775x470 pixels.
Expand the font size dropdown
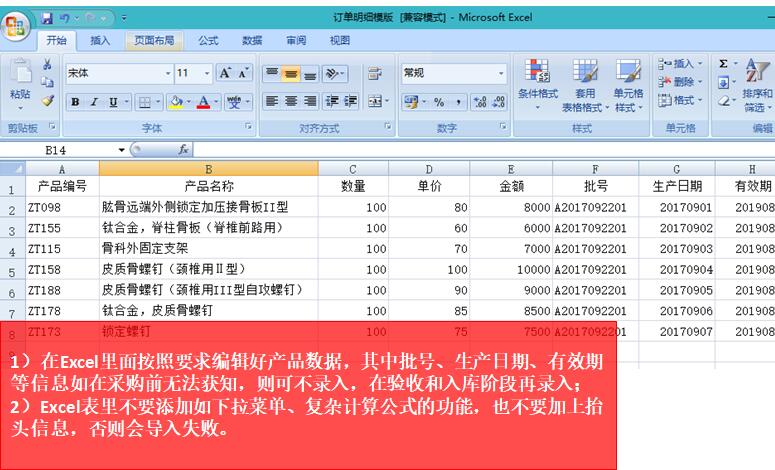[x=206, y=74]
